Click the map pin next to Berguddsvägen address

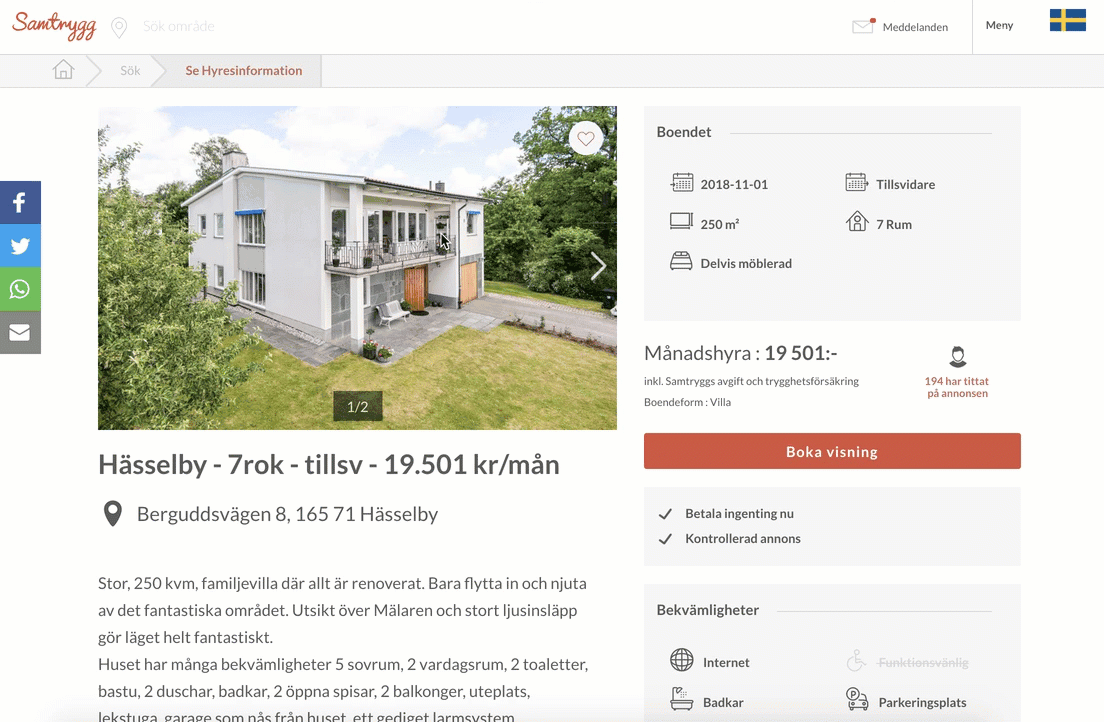(113, 514)
